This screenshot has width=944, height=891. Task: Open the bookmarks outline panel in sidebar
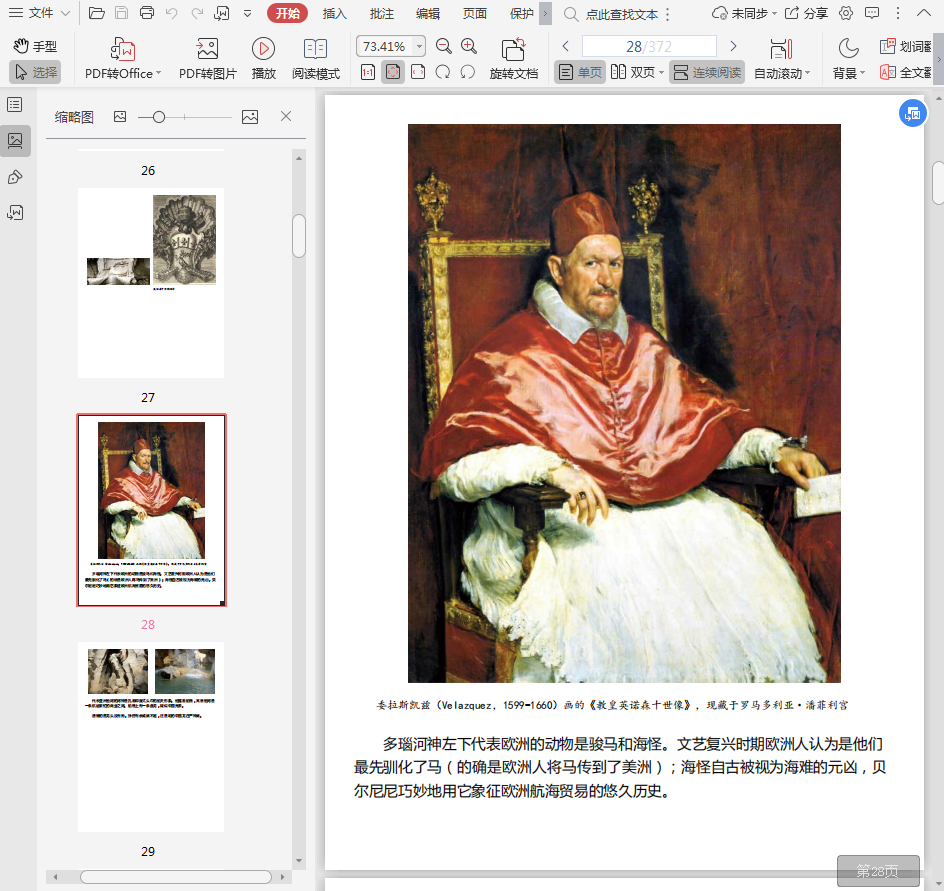[x=15, y=105]
